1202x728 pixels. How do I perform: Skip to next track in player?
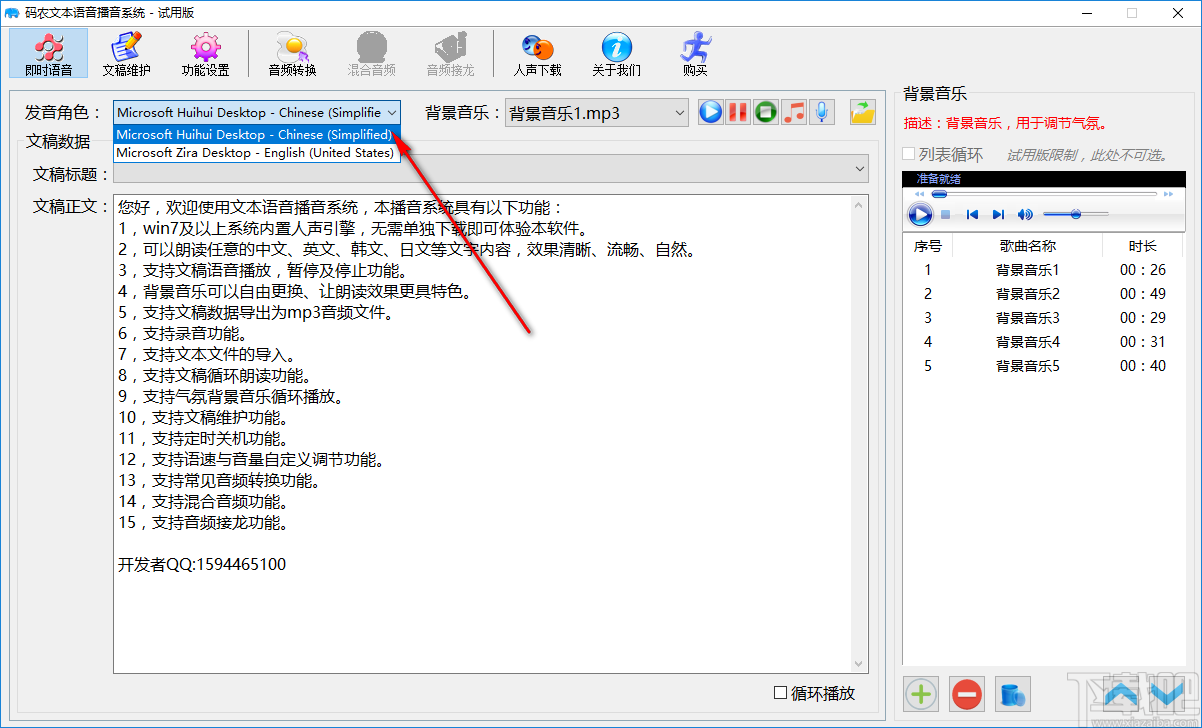pos(998,215)
